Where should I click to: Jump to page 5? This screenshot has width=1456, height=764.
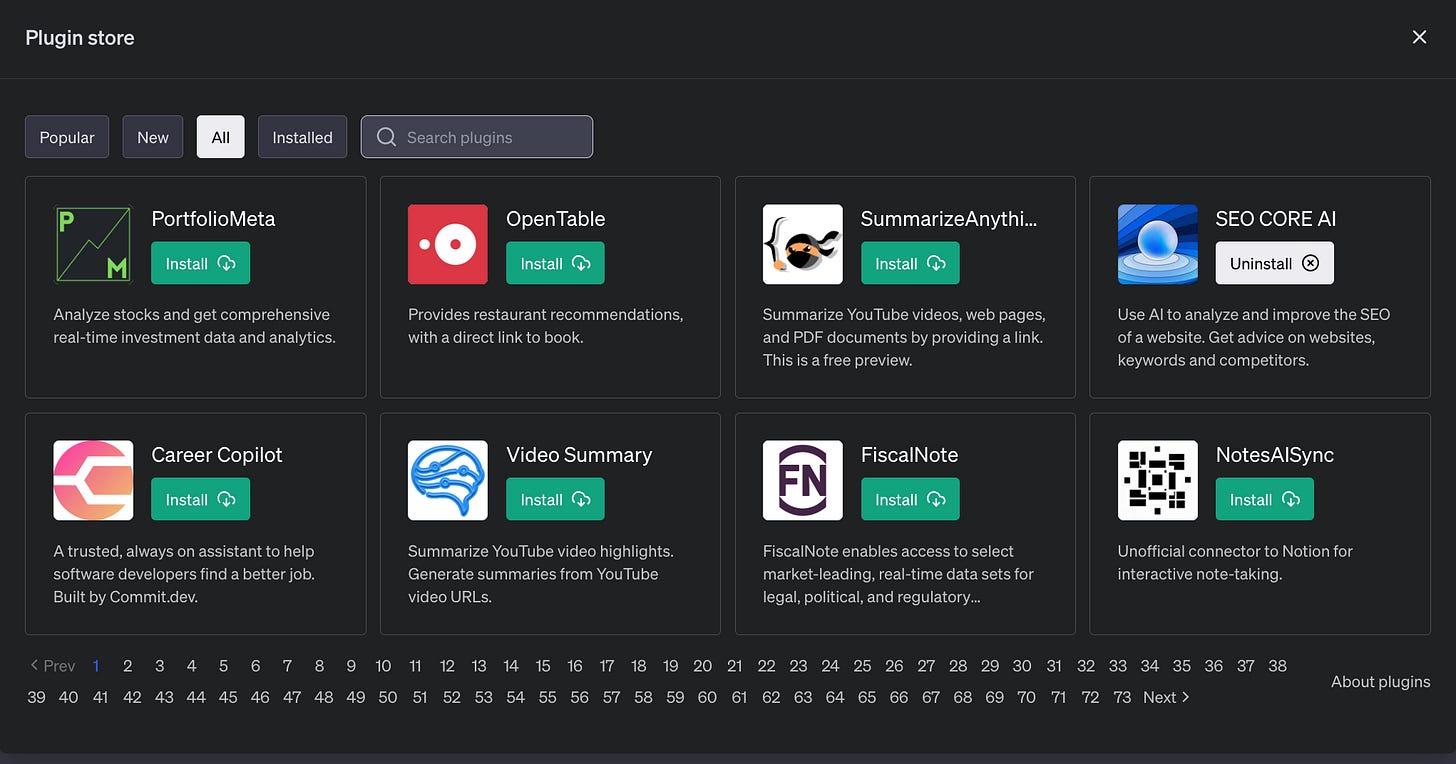pos(224,666)
